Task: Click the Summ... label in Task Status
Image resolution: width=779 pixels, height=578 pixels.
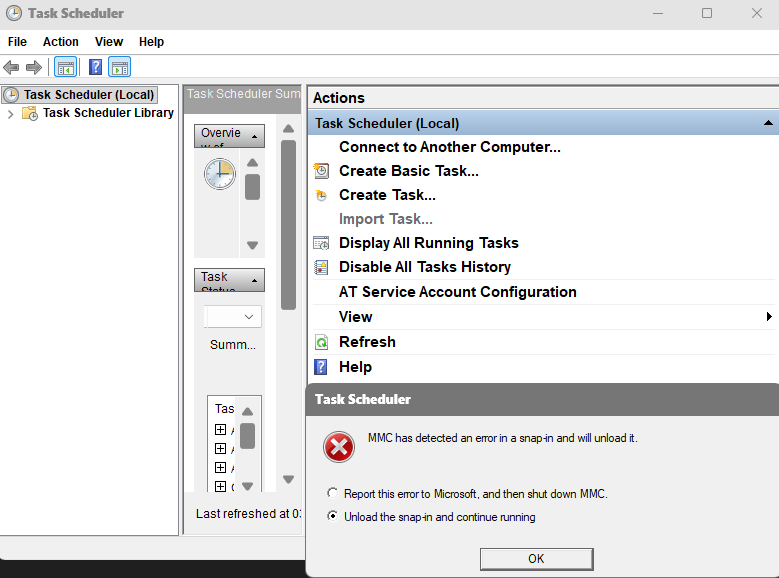Action: pos(233,345)
